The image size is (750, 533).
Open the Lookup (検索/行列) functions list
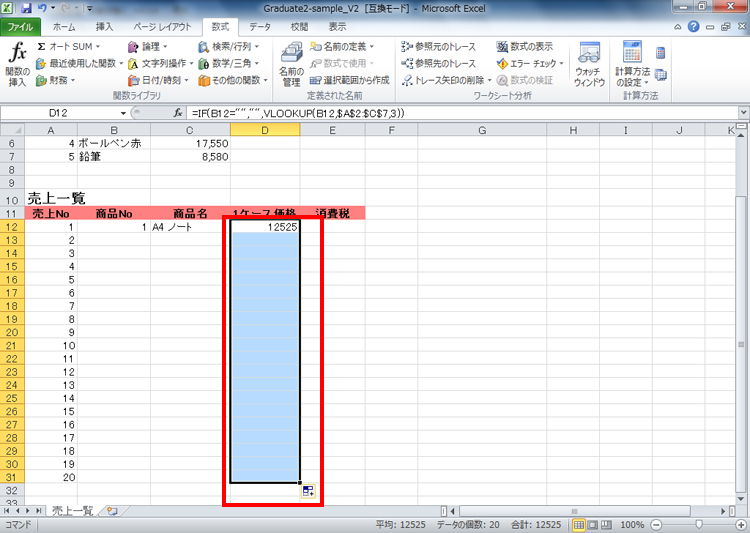[x=229, y=46]
